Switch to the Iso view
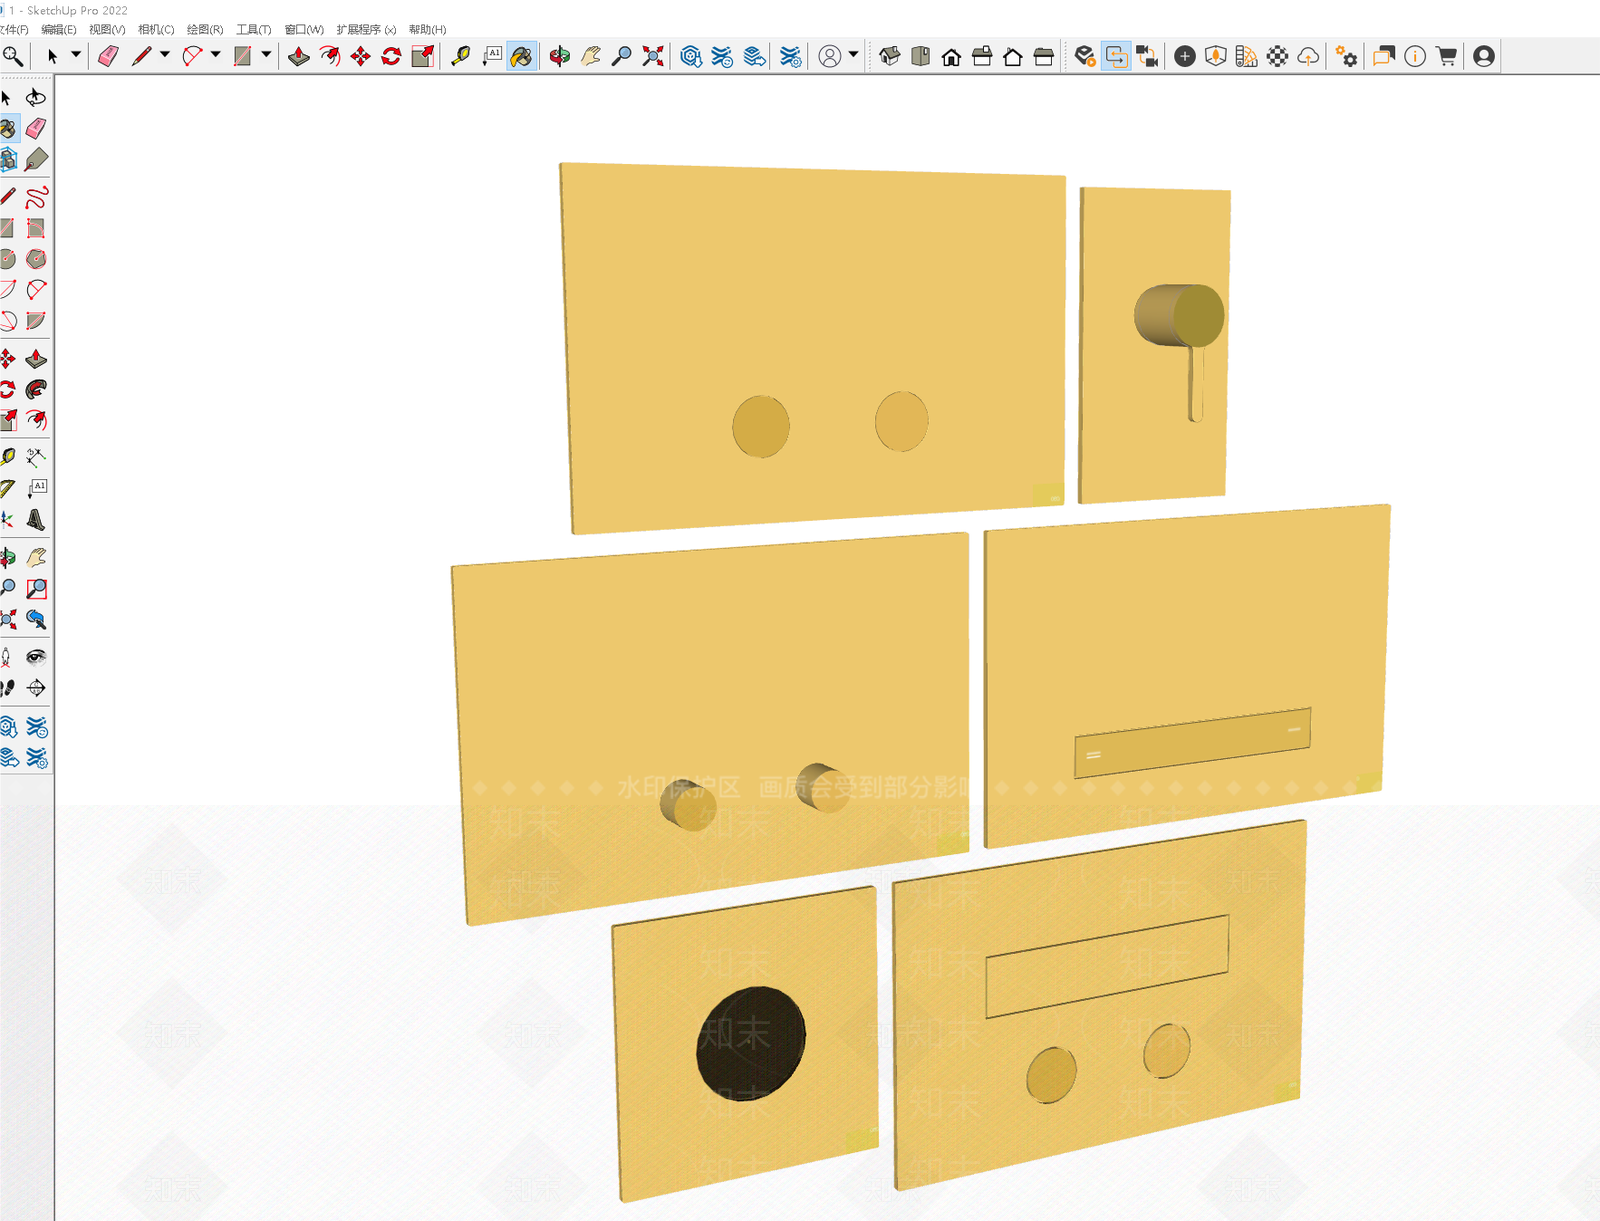 click(x=889, y=57)
